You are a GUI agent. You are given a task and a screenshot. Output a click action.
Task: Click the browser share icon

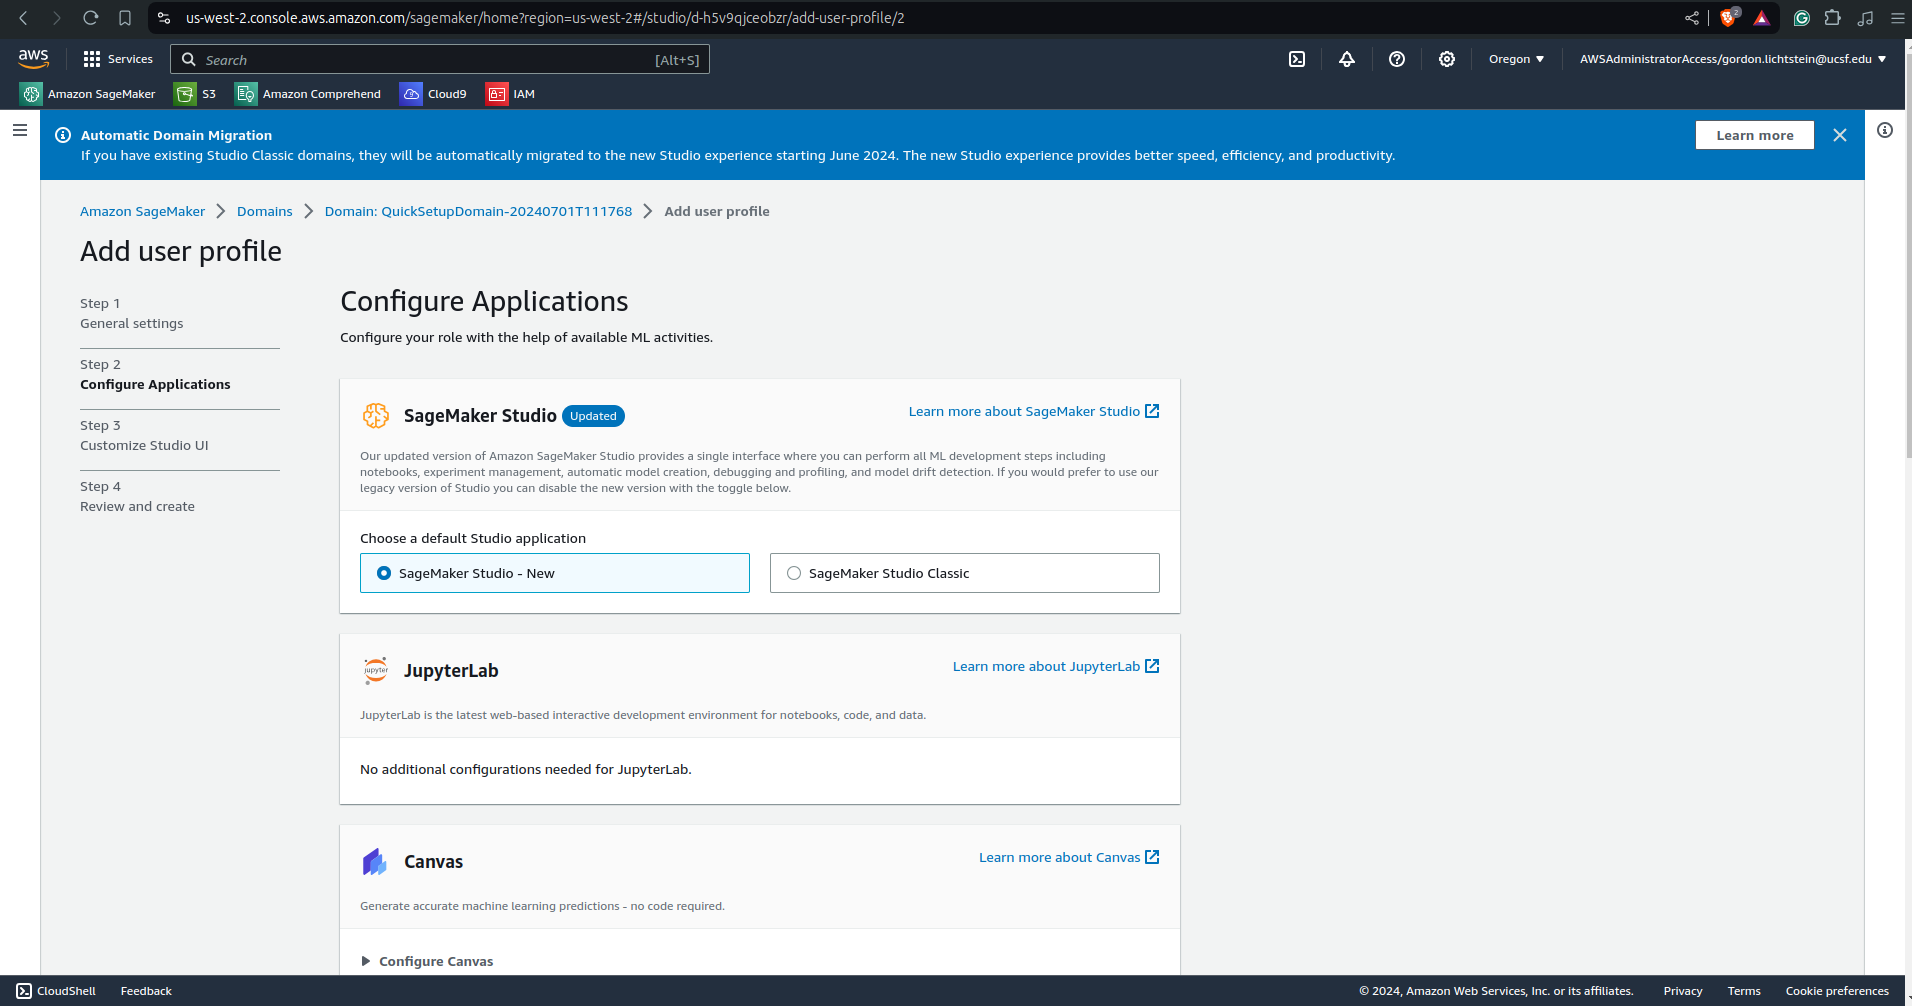click(x=1692, y=18)
